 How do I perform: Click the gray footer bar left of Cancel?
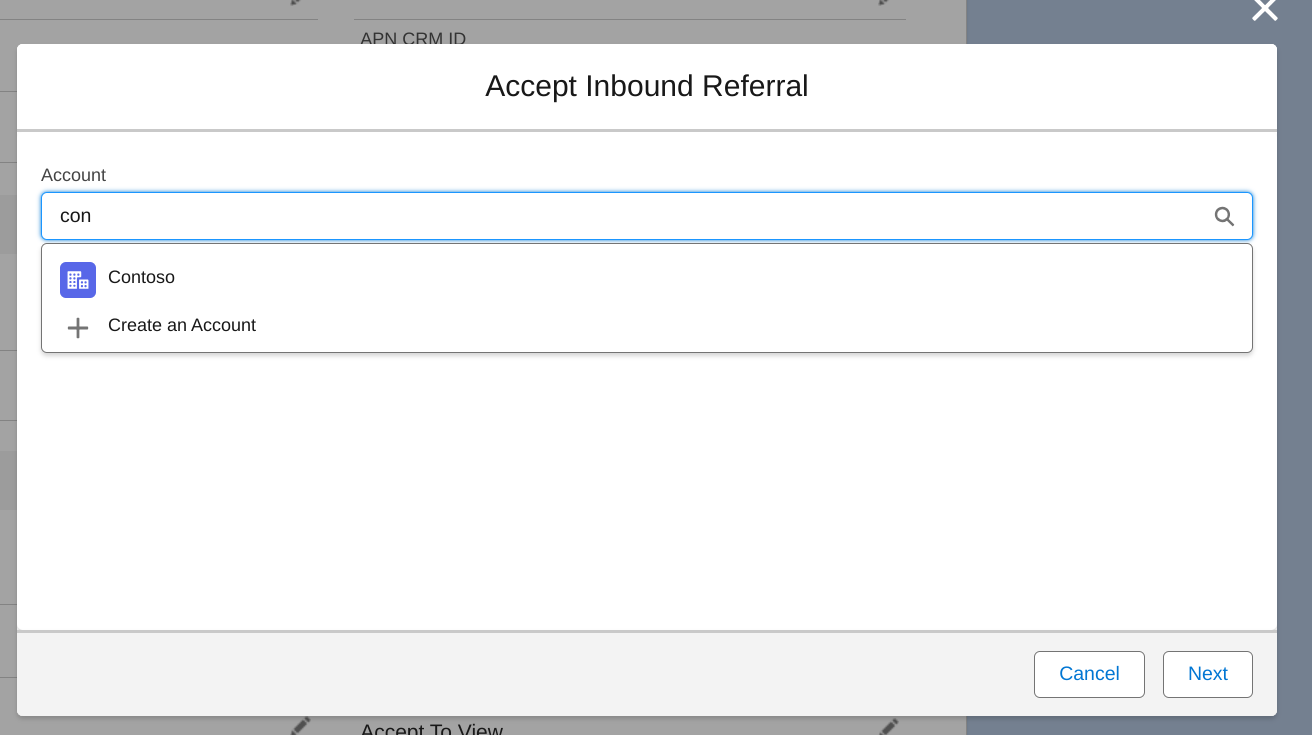[x=500, y=674]
